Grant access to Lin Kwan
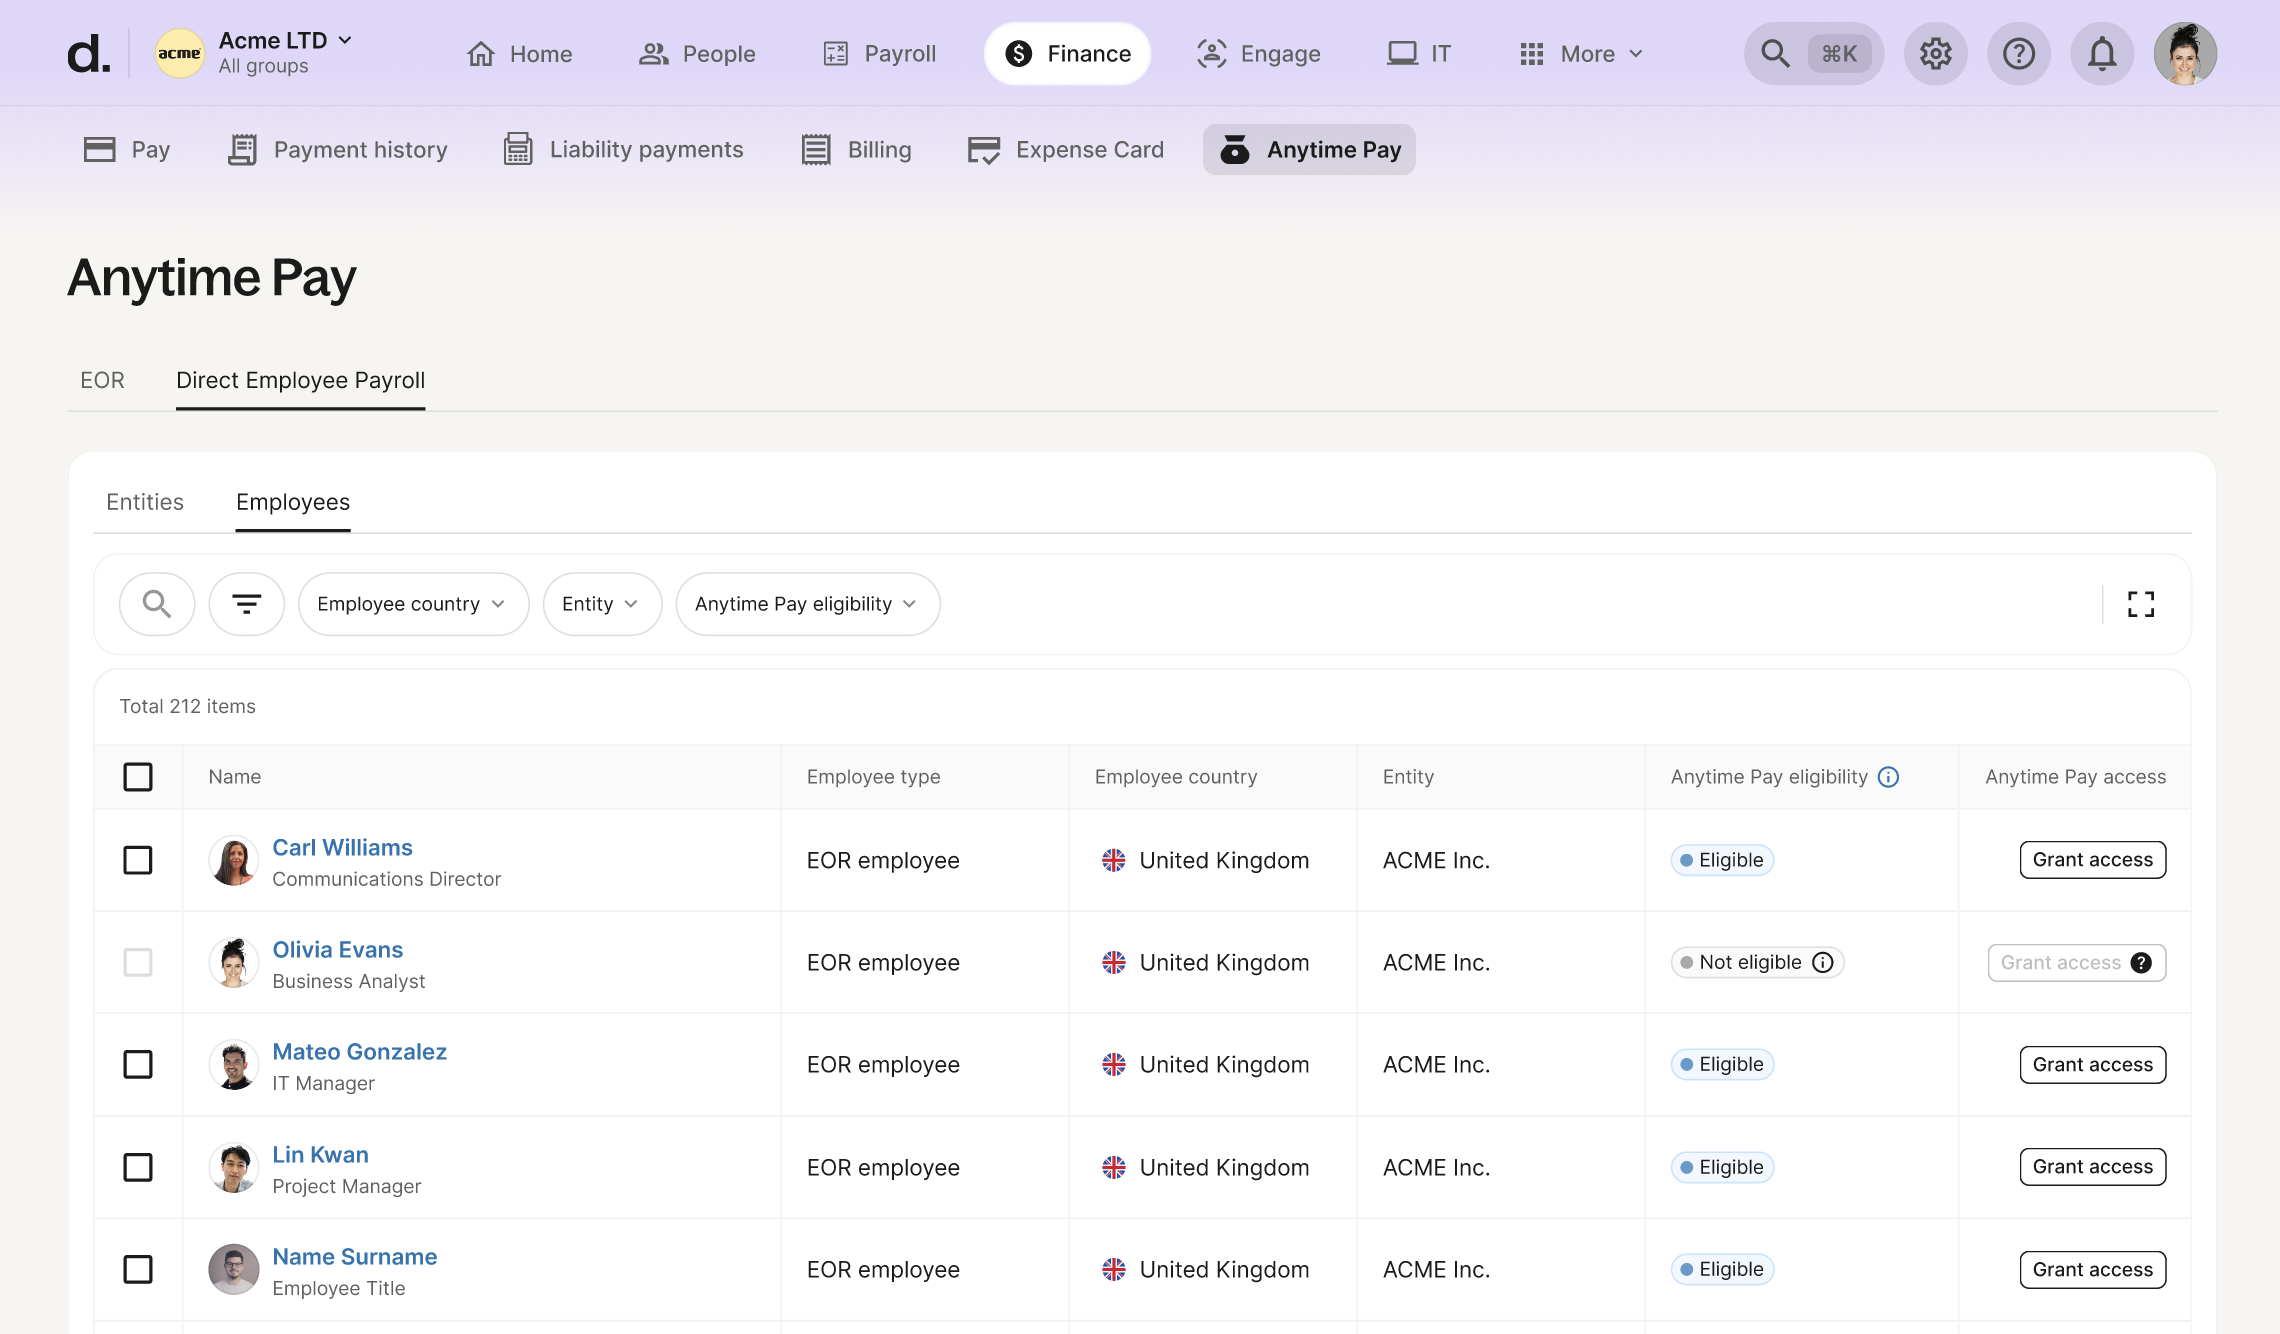The image size is (2280, 1334). pyautogui.click(x=2092, y=1166)
